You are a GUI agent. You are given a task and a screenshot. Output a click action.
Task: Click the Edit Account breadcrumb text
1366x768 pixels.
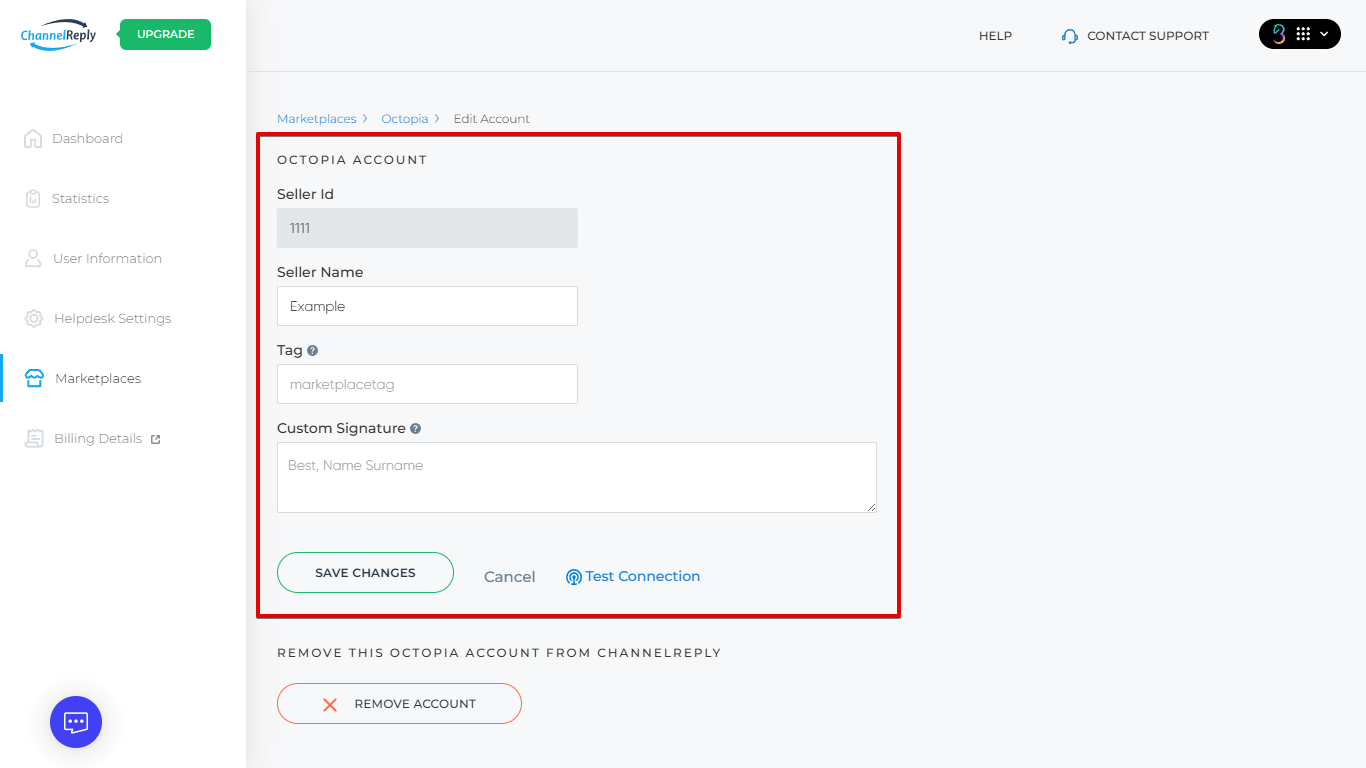pos(492,118)
